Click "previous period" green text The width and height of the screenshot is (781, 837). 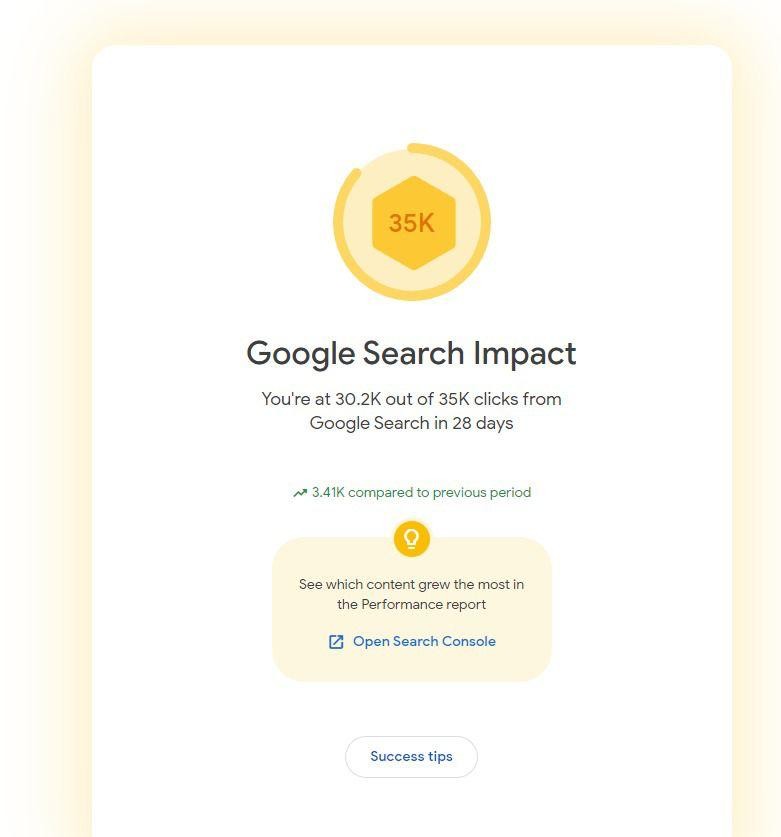click(x=482, y=492)
